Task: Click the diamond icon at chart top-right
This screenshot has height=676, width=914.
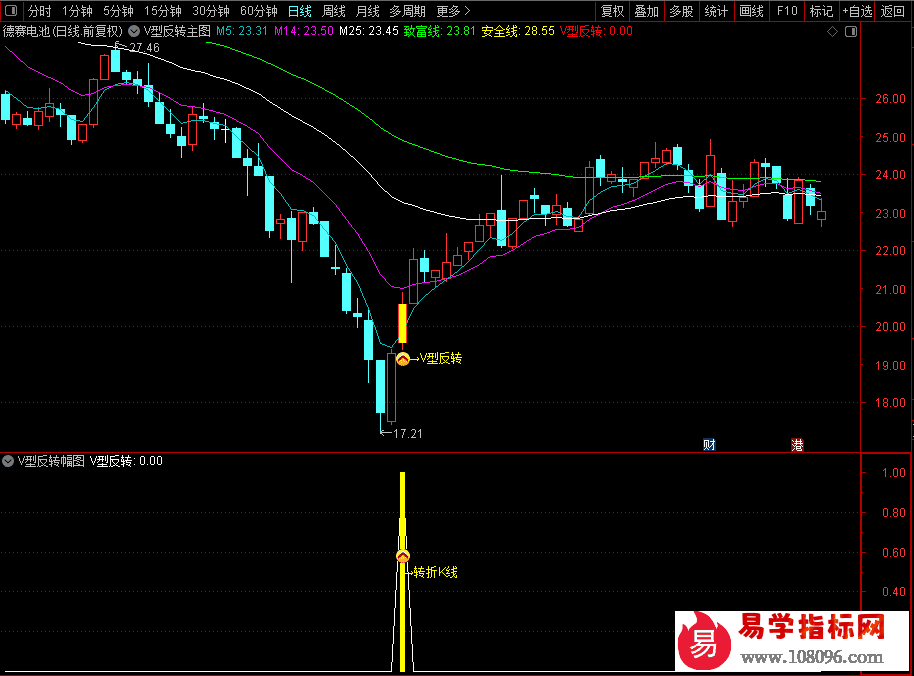Action: pyautogui.click(x=833, y=31)
